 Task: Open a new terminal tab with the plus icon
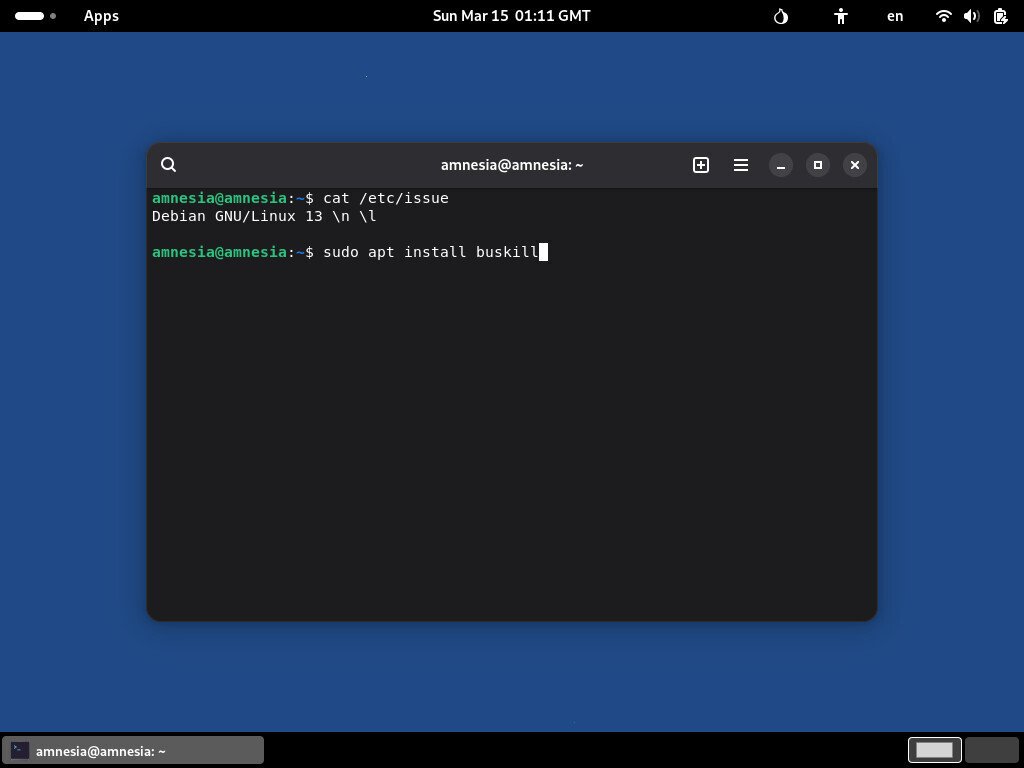click(x=700, y=165)
